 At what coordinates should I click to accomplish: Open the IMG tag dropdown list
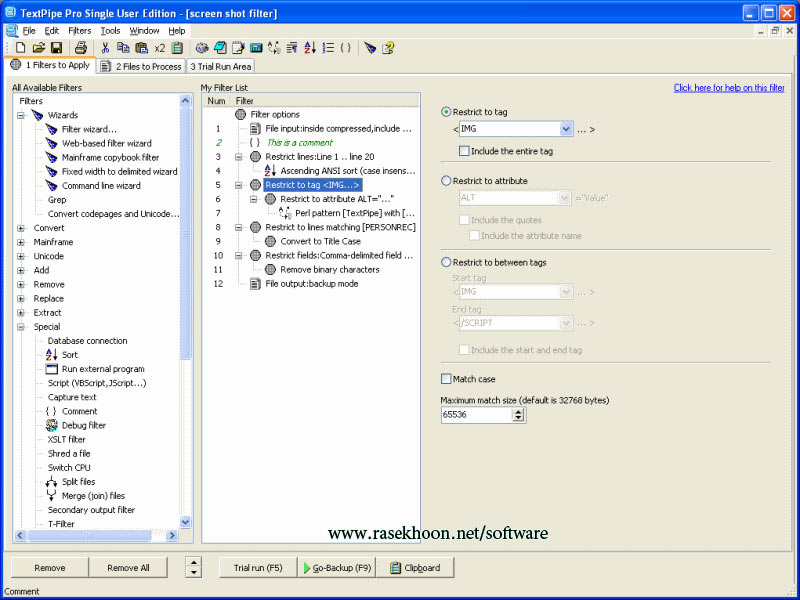[x=564, y=128]
